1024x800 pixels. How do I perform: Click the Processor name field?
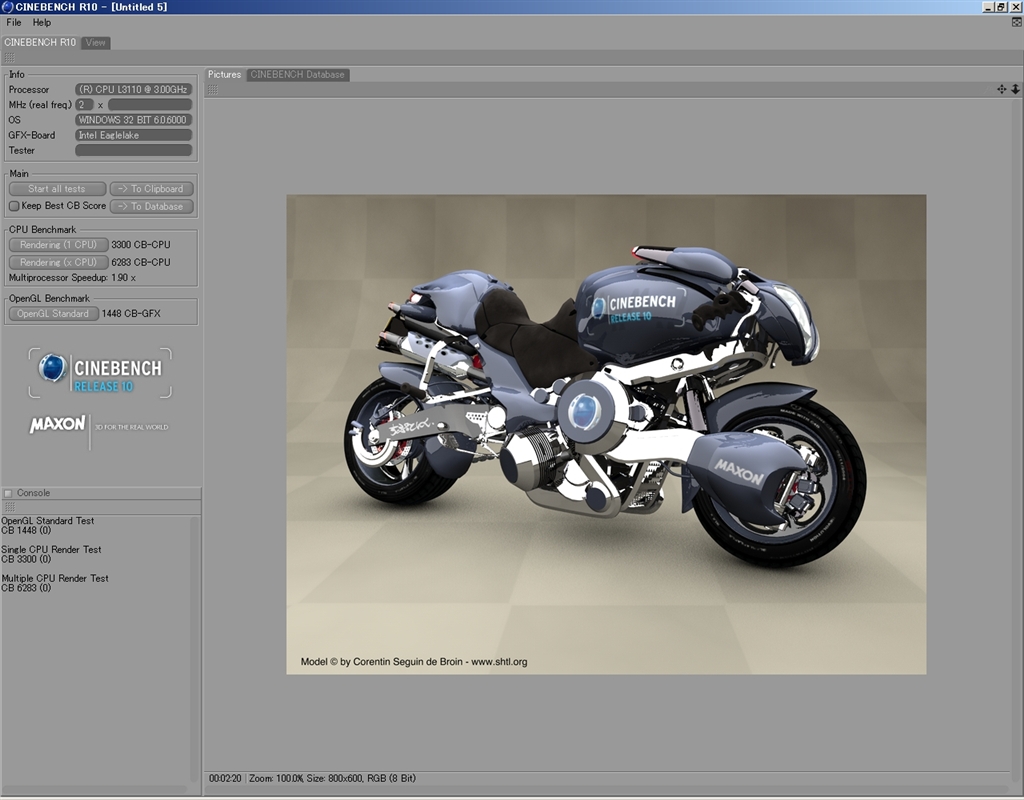pyautogui.click(x=133, y=89)
